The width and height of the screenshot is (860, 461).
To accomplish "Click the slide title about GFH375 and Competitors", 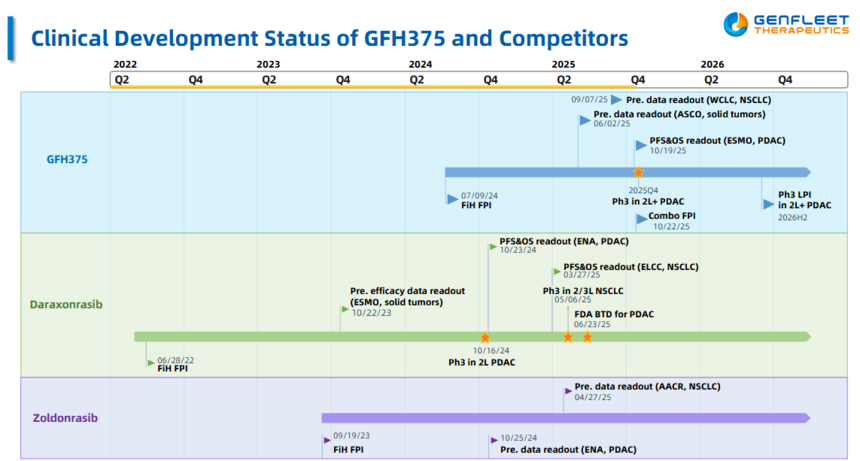I will pos(329,38).
